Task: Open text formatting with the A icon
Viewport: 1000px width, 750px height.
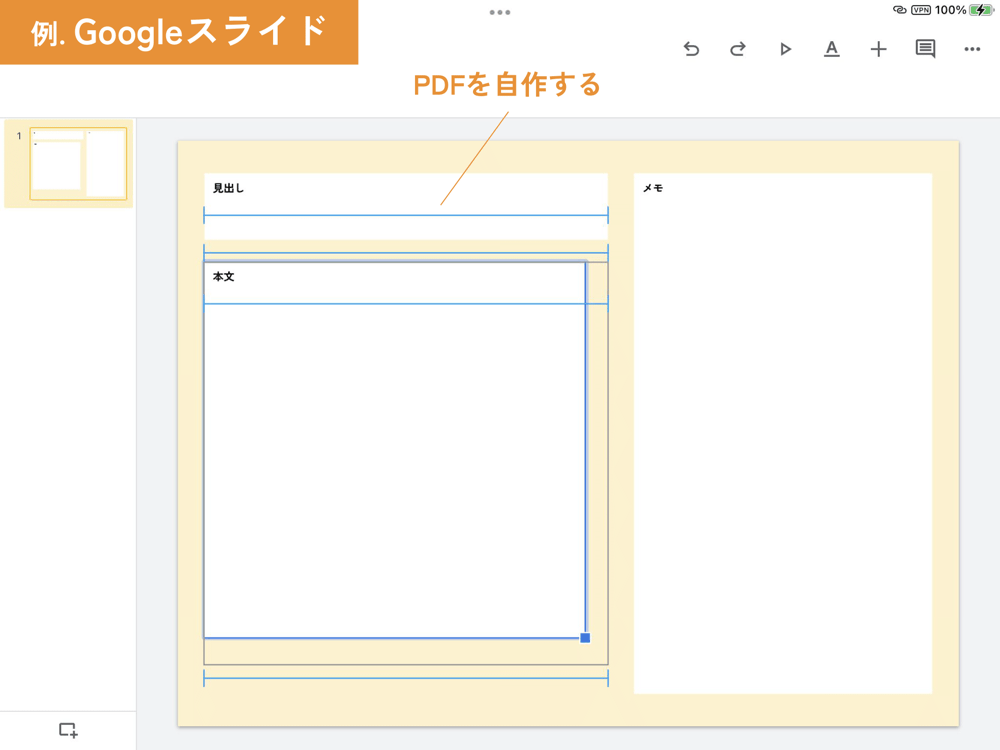Action: coord(832,49)
